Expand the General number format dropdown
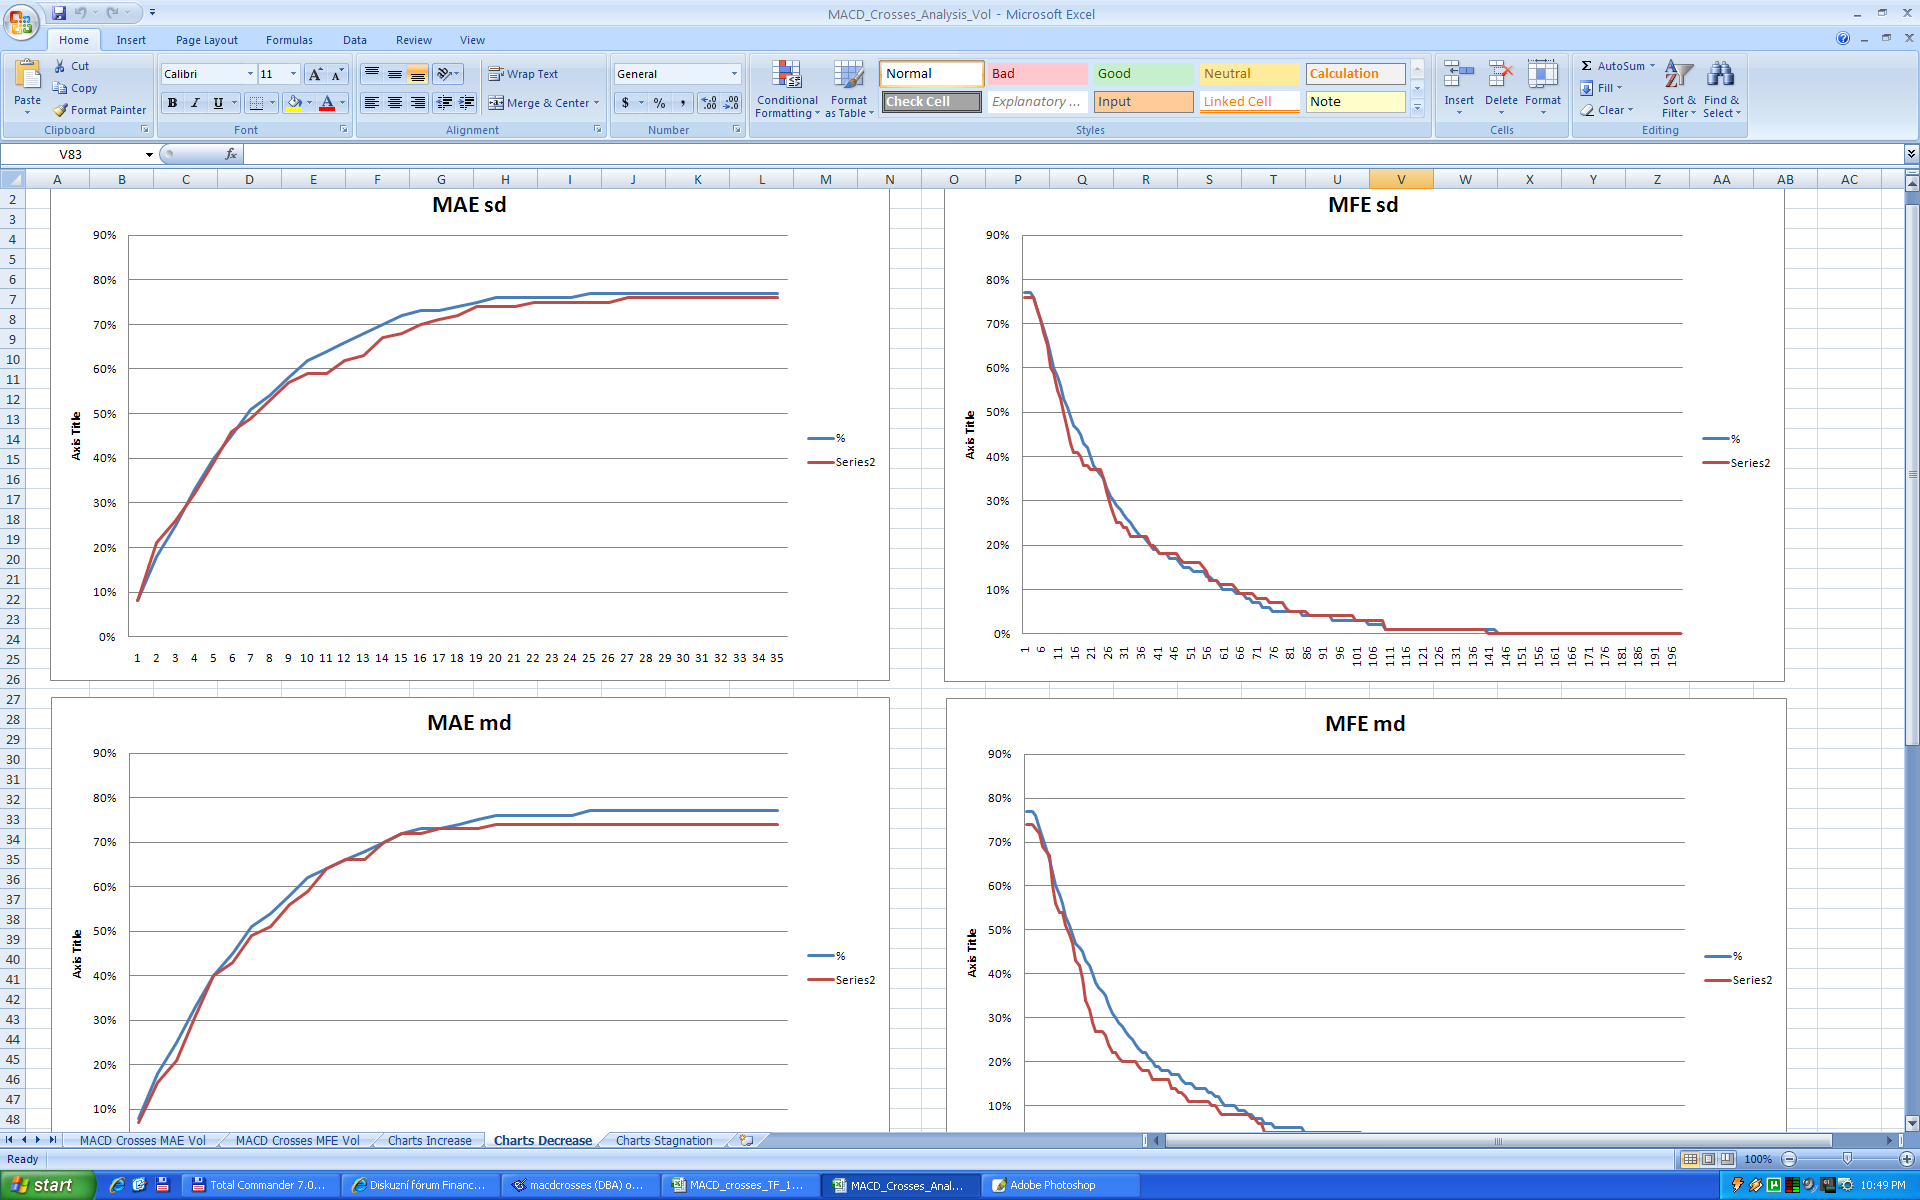Screen dimensions: 1920x1200 734,74
